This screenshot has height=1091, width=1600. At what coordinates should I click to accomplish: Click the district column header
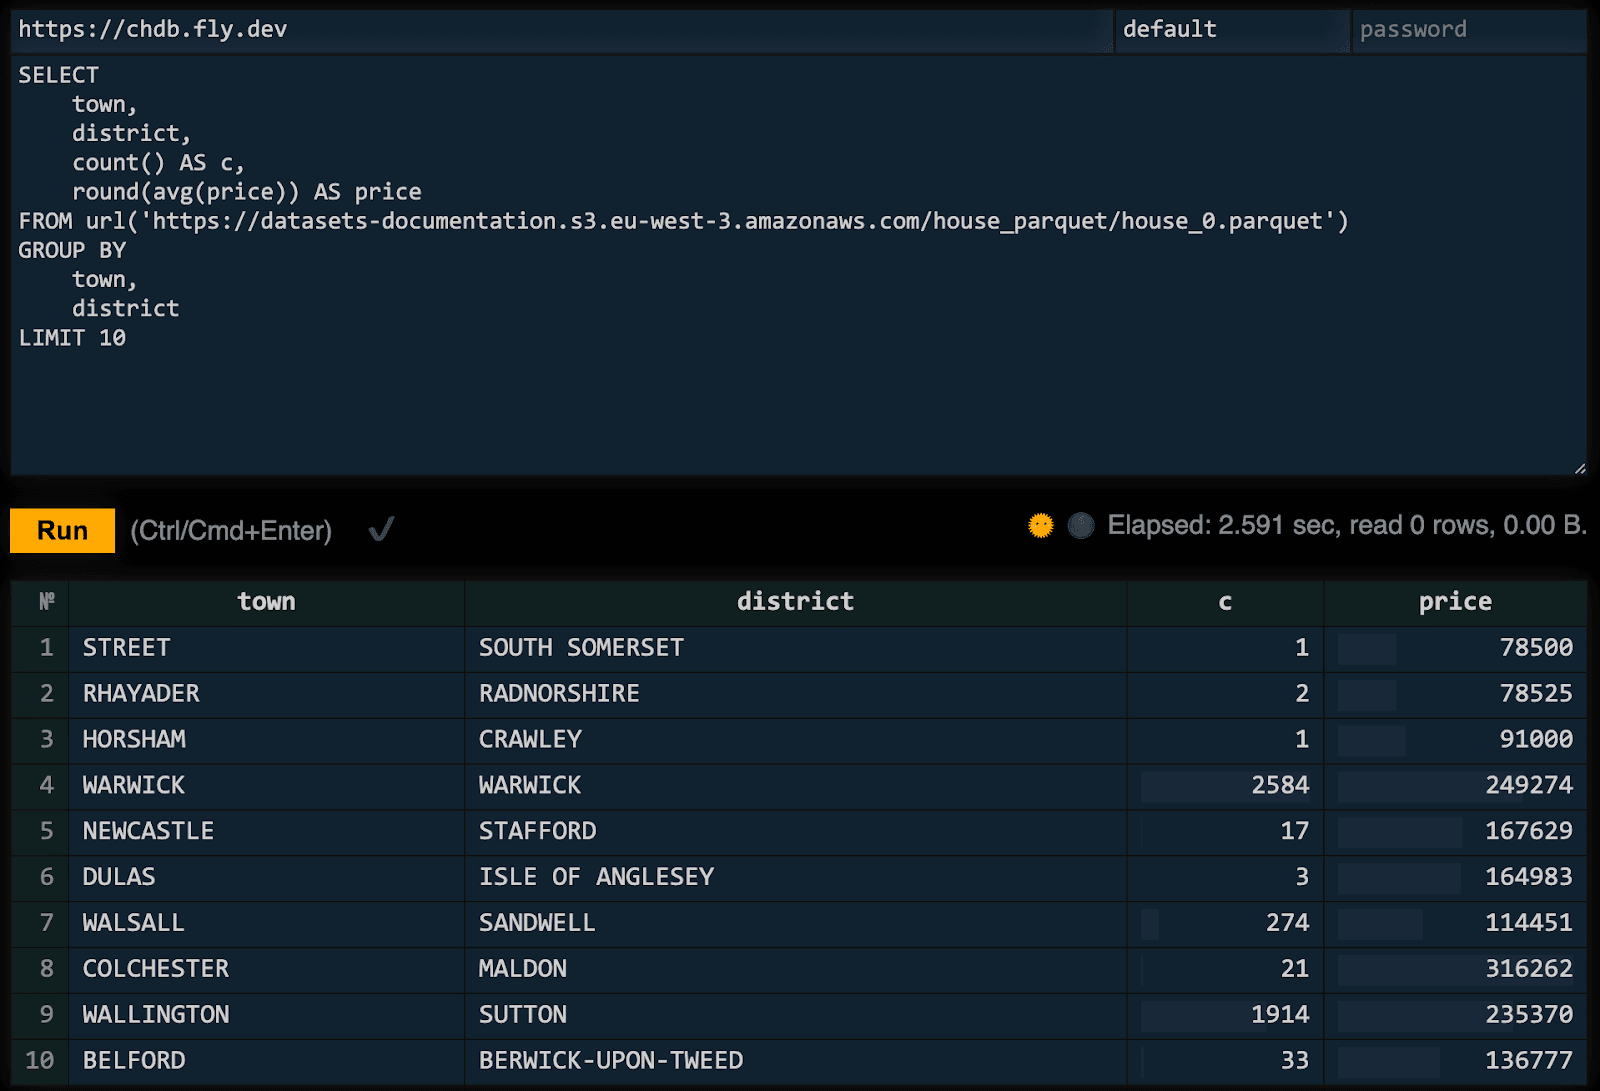tap(795, 601)
